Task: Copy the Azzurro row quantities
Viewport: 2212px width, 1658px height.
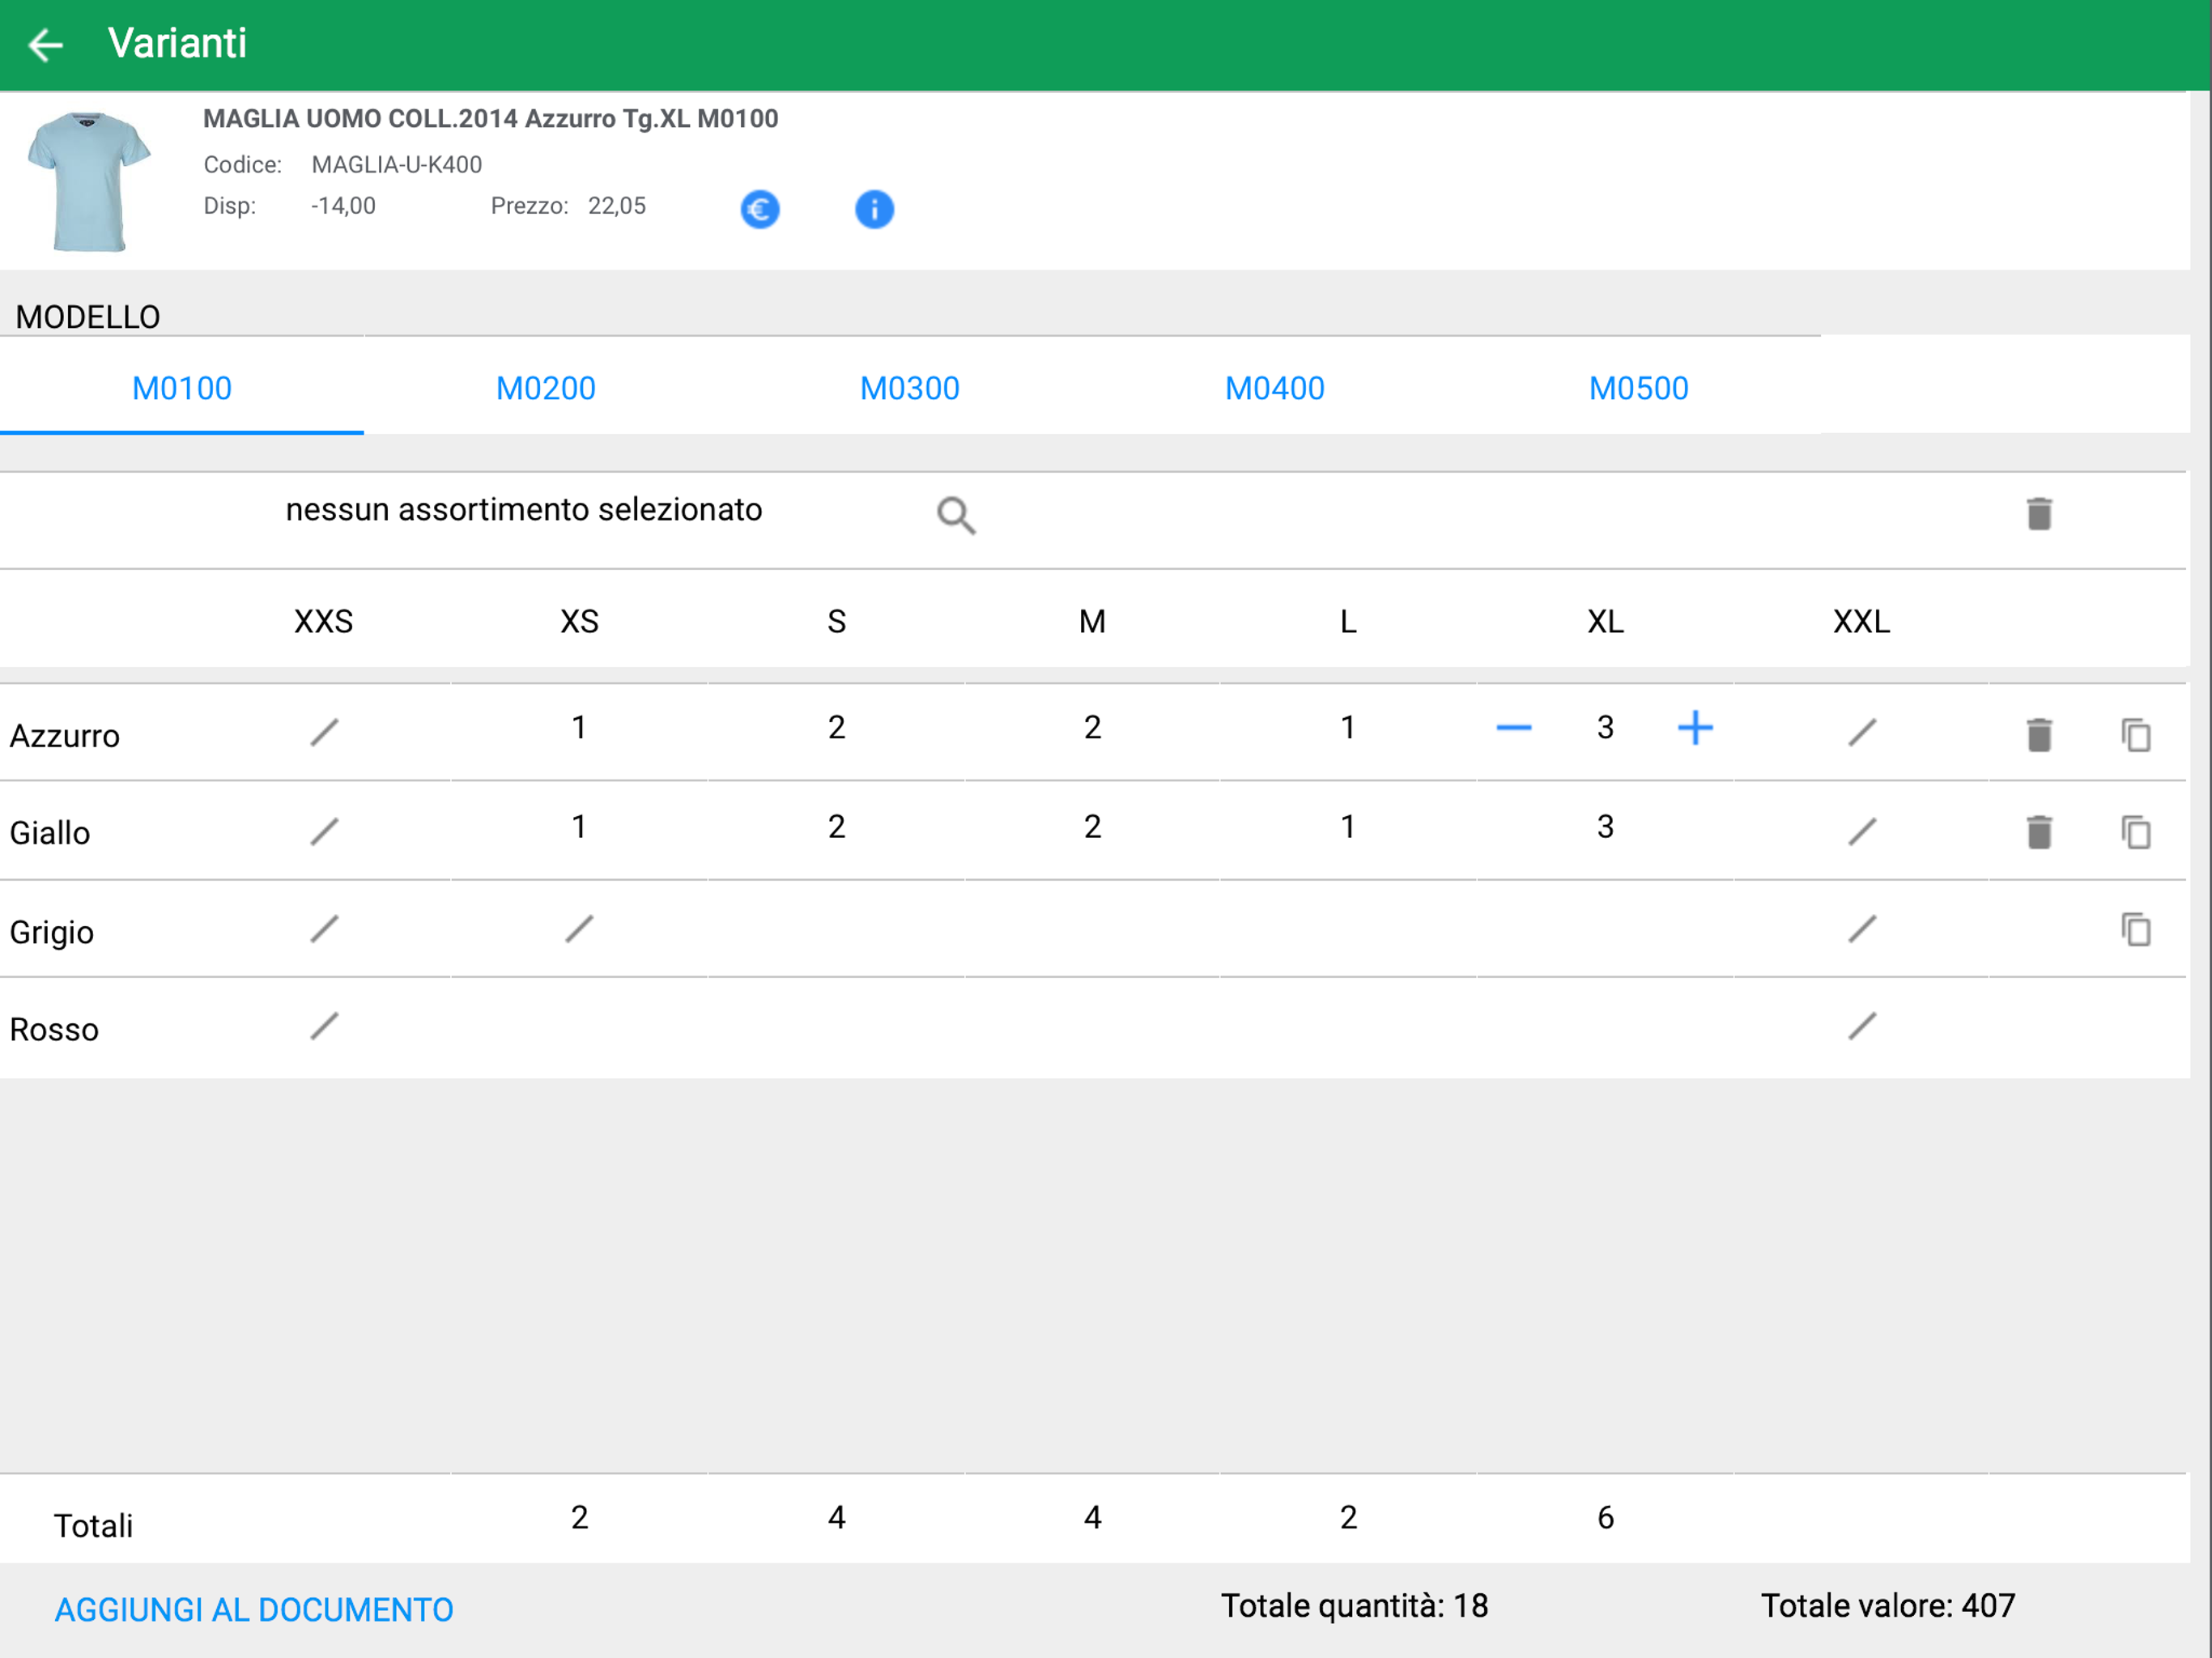Action: [x=2136, y=735]
